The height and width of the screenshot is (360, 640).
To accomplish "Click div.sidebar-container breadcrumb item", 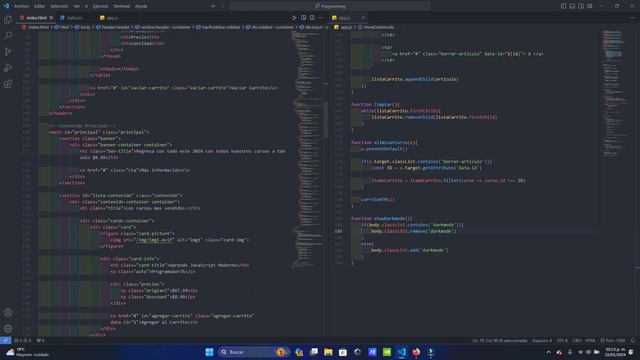I will [270, 27].
